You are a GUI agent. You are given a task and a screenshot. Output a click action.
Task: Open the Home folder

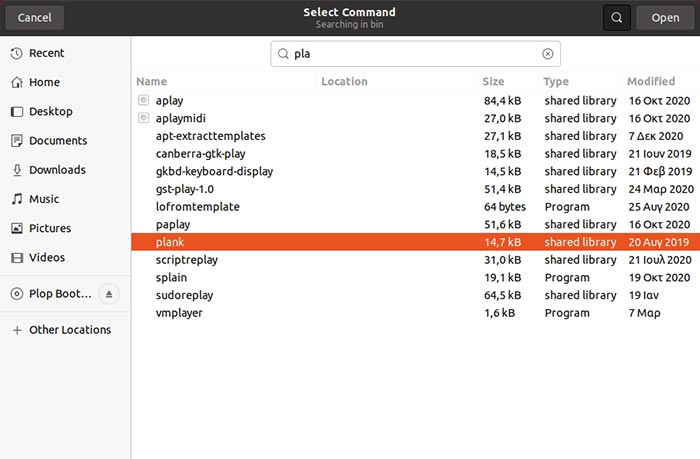coord(65,82)
